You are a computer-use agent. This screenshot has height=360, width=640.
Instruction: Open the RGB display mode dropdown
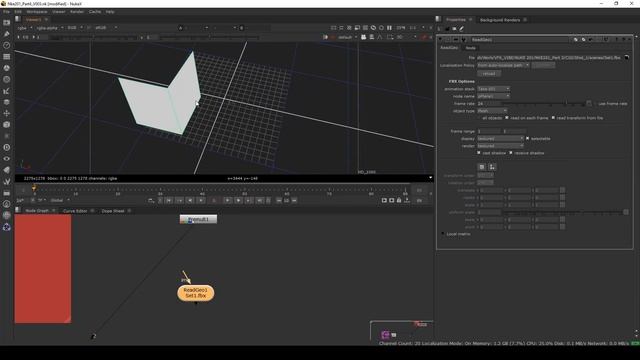(x=75, y=28)
